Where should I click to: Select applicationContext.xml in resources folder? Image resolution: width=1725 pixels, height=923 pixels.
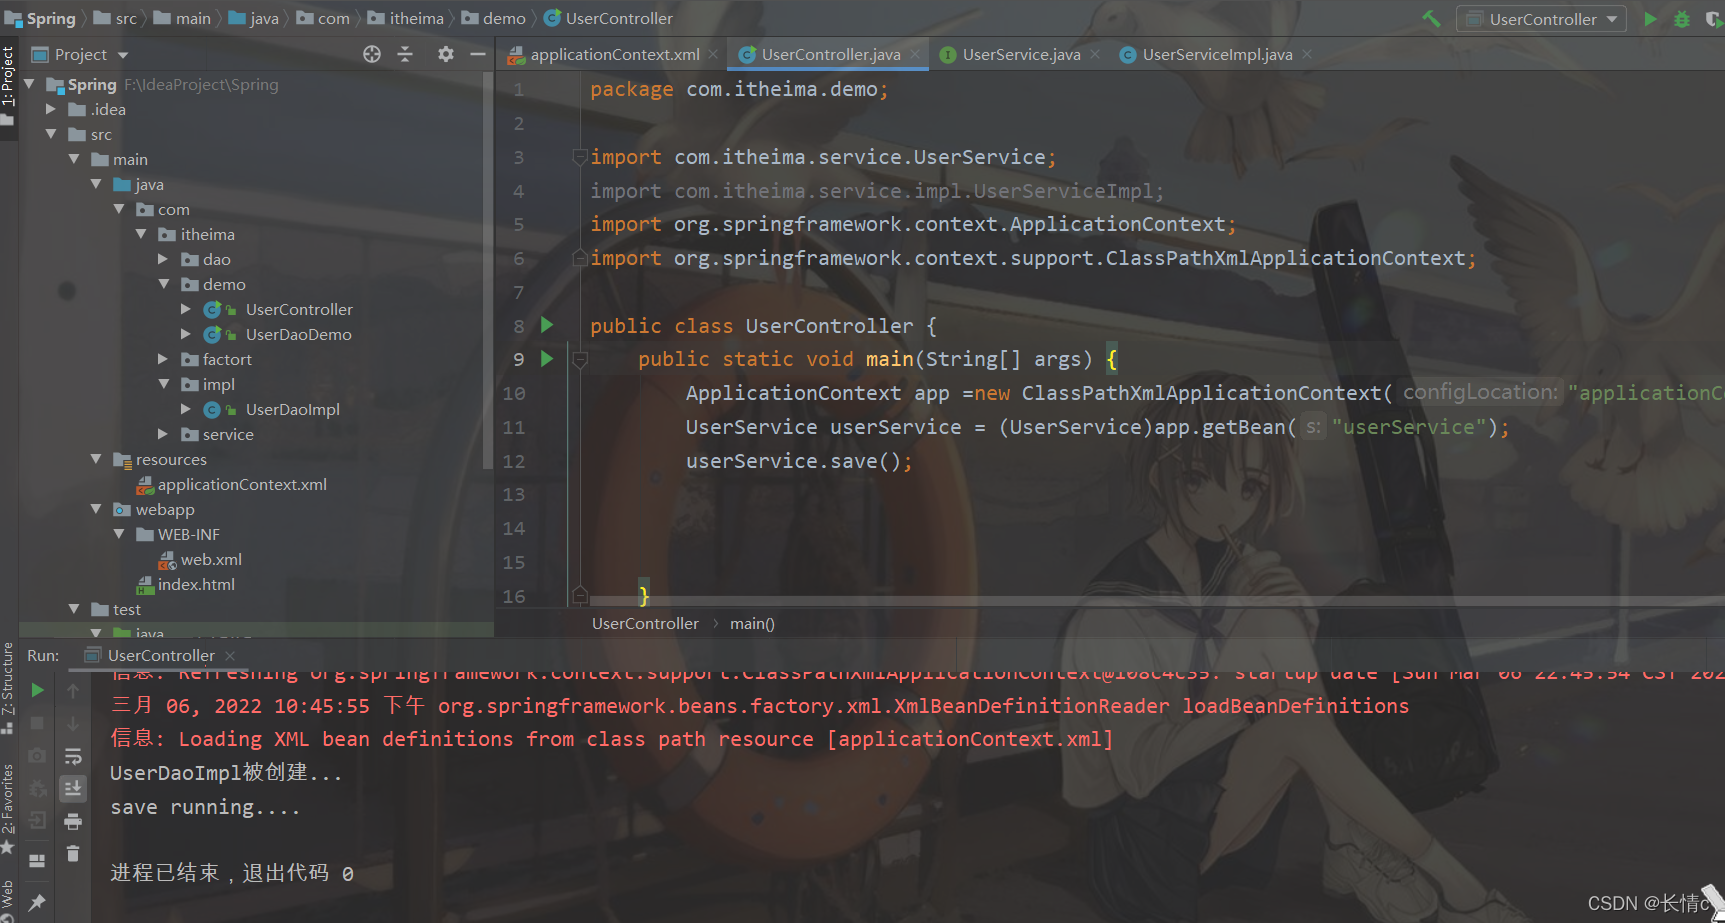click(242, 484)
